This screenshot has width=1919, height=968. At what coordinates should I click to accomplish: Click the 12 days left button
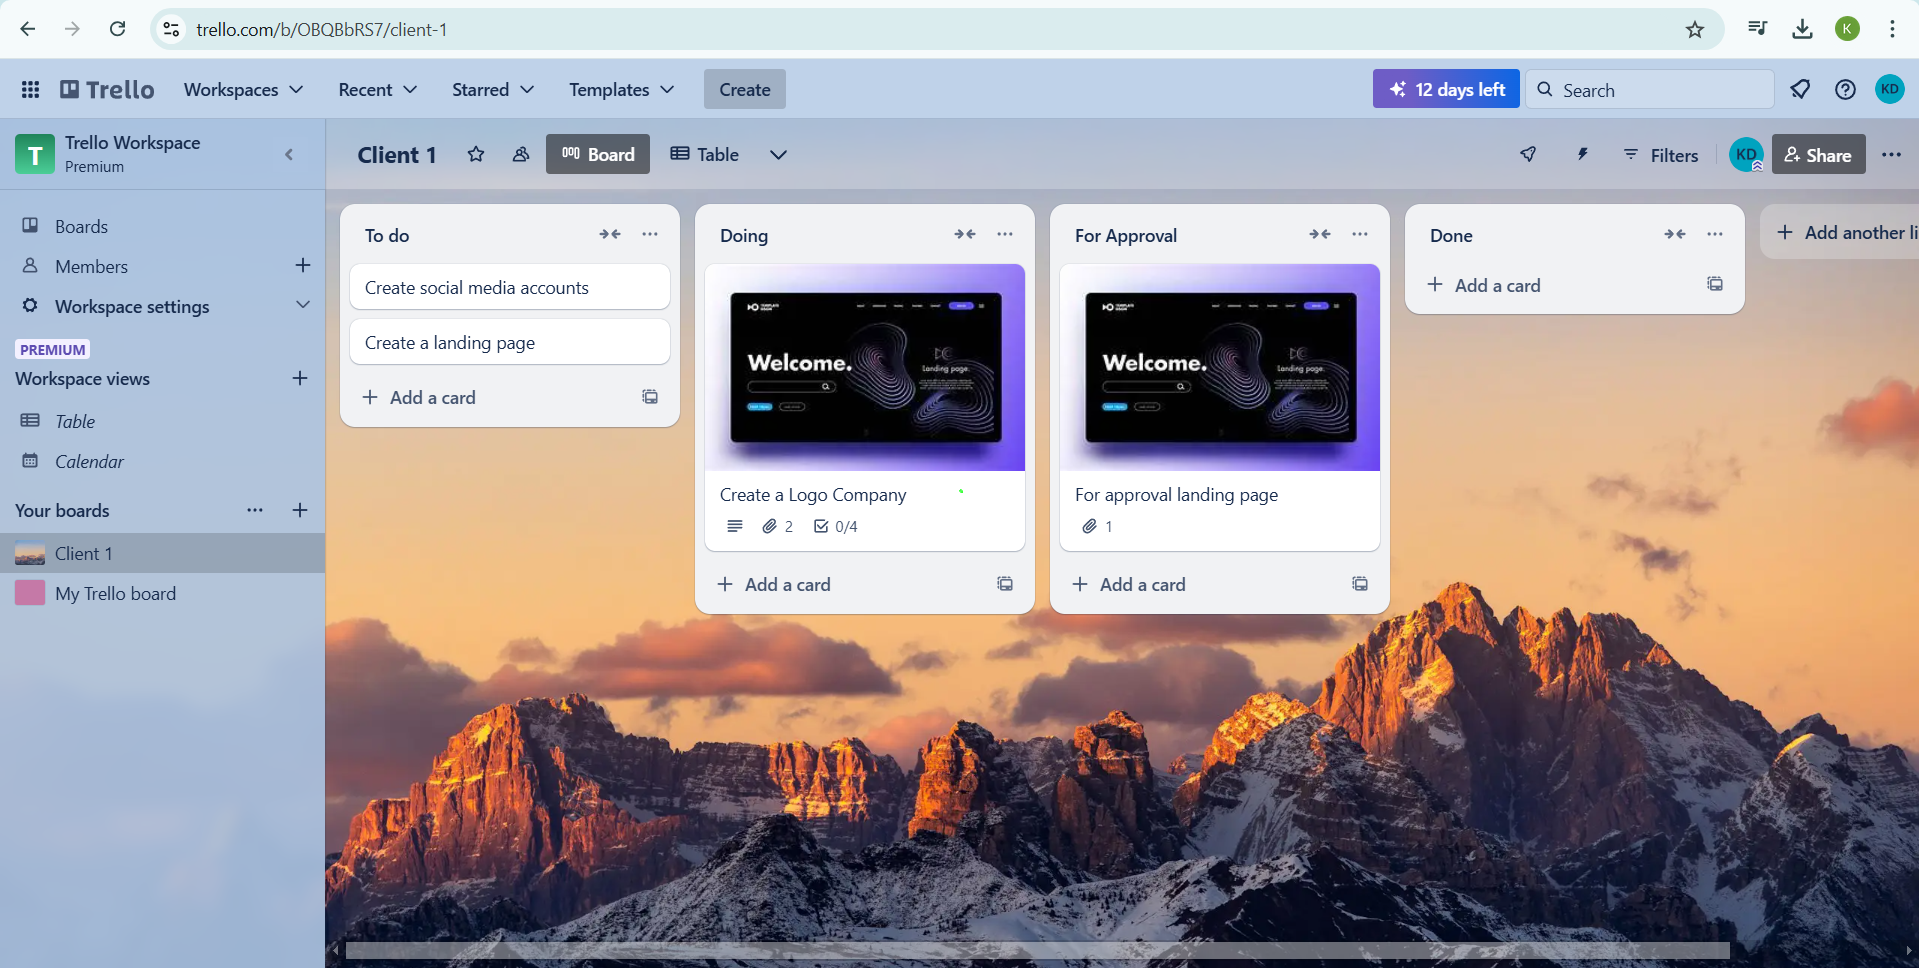point(1446,89)
